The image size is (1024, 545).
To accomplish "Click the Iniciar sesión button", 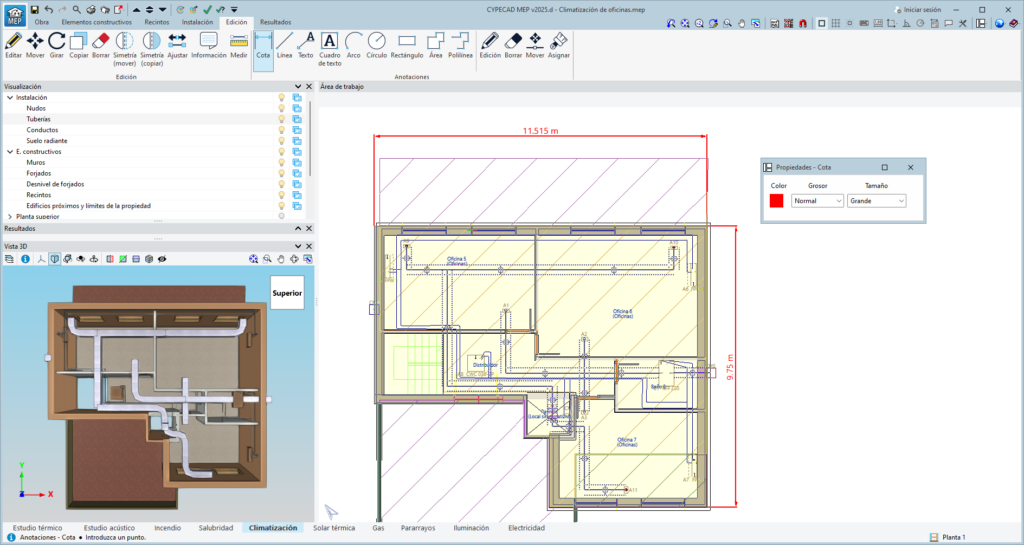I will pyautogui.click(x=916, y=8).
